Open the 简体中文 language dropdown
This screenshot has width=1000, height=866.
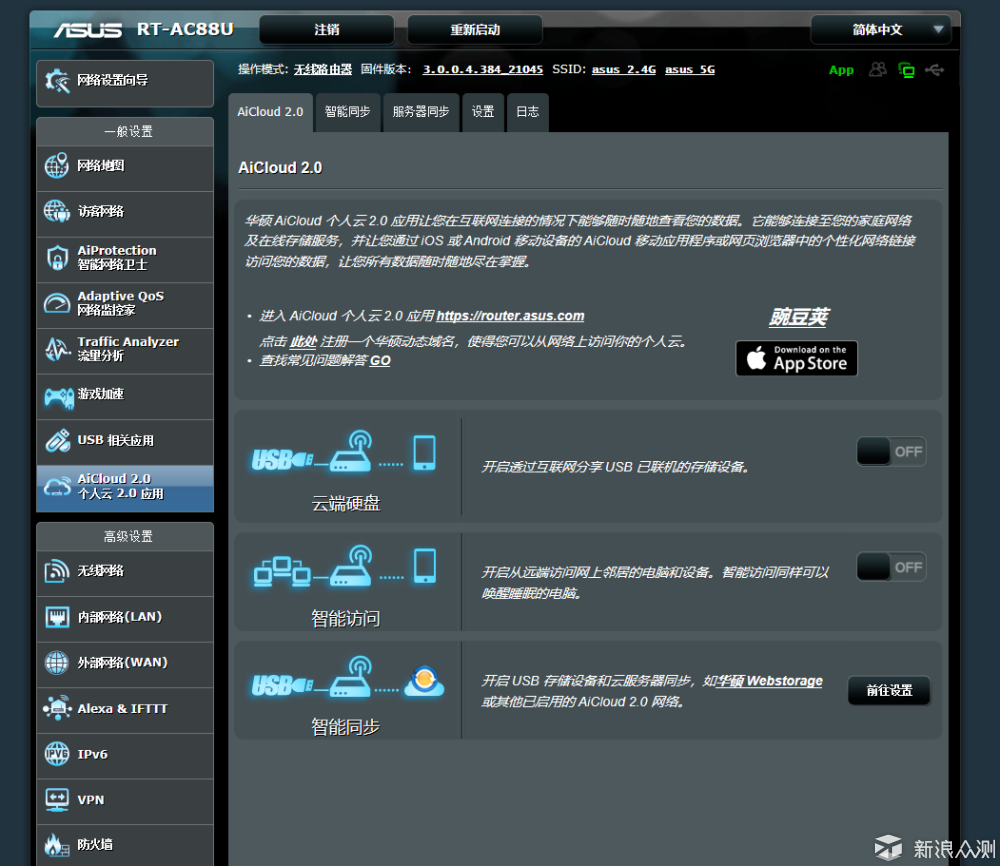[881, 30]
